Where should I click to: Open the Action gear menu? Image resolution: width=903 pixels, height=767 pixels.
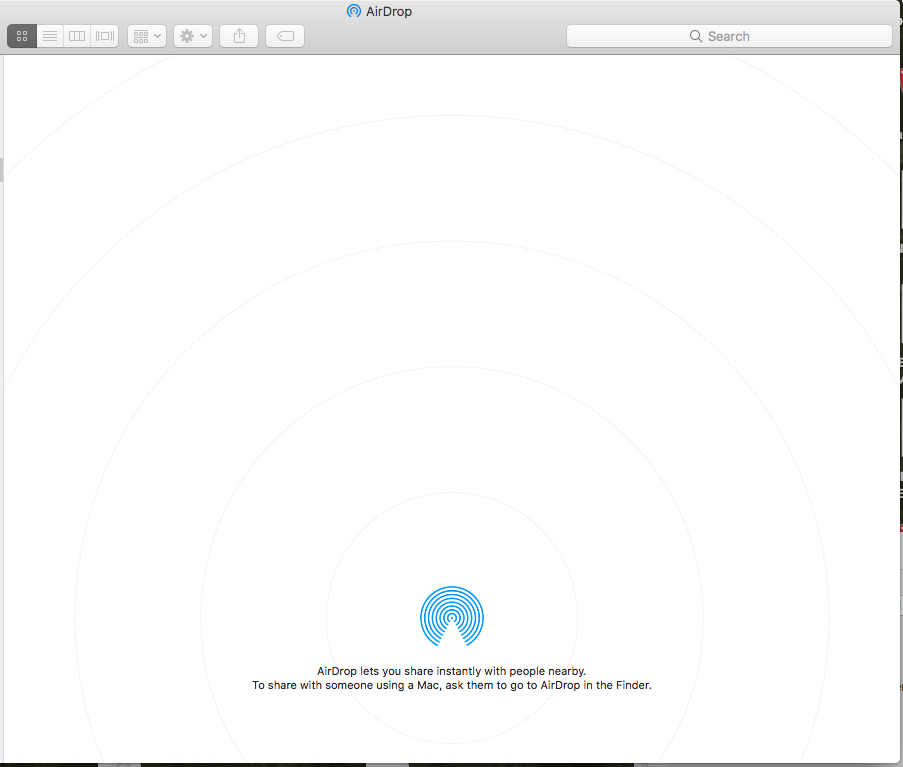pos(193,36)
